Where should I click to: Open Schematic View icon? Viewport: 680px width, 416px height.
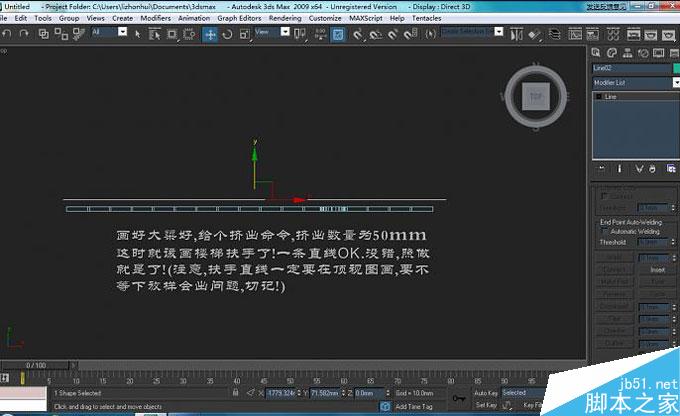(592, 34)
